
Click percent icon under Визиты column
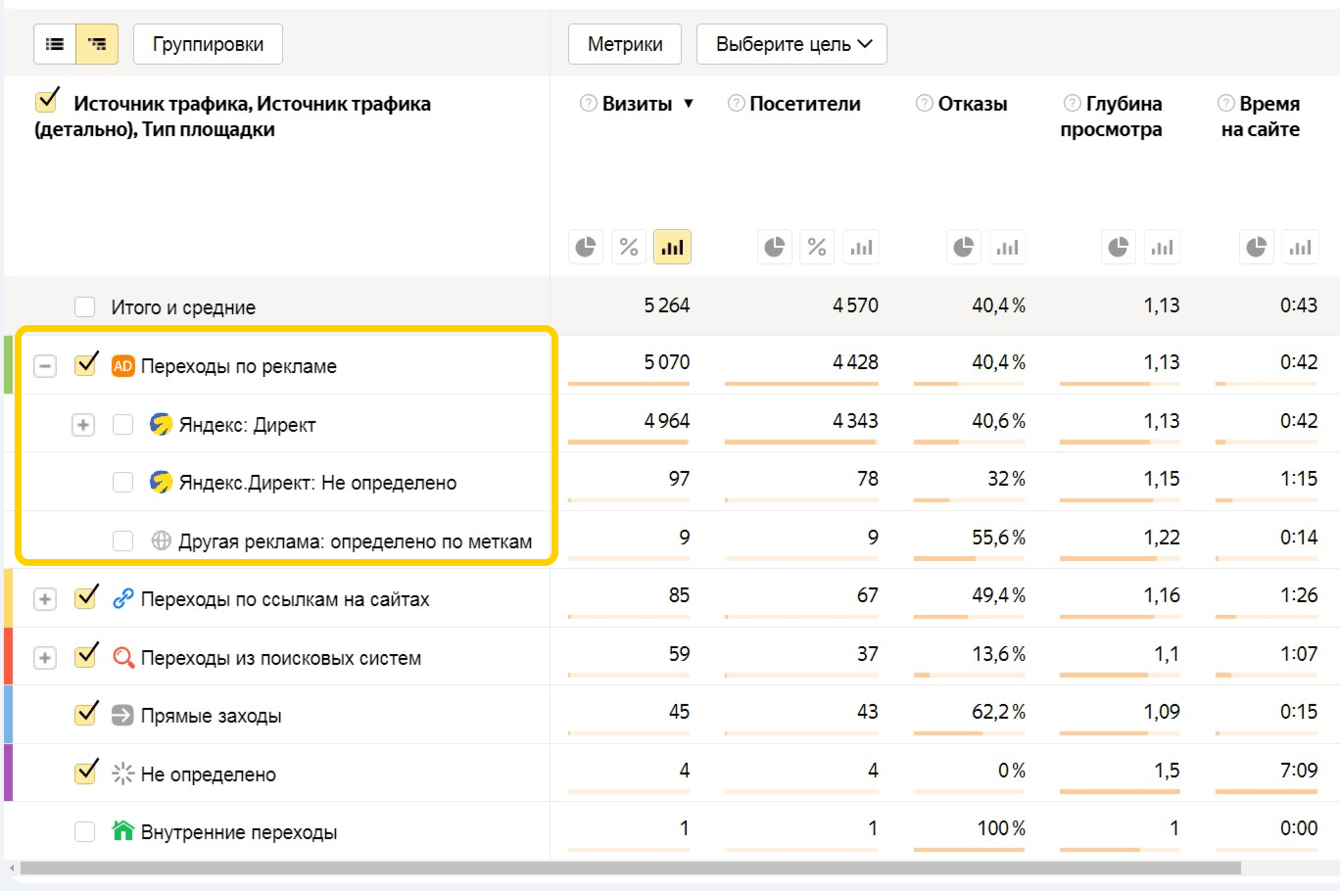pos(629,246)
